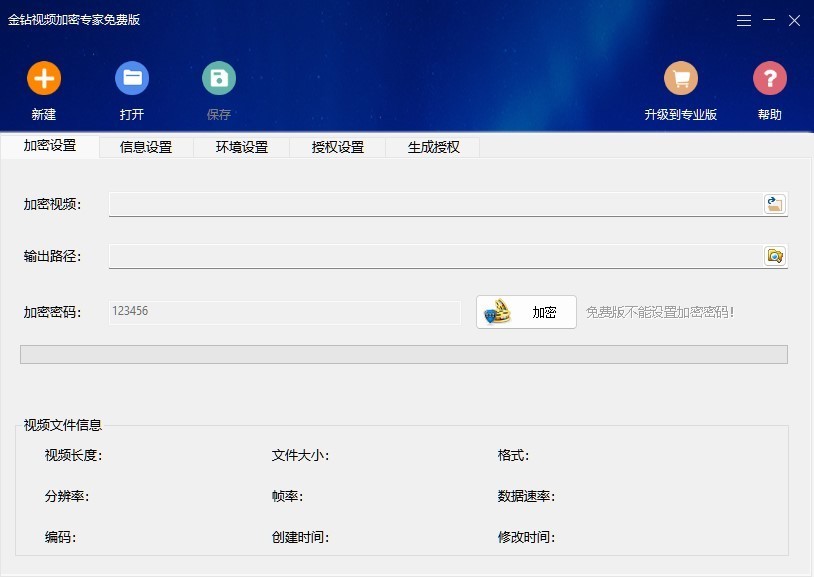Open Help via the question mark icon

click(x=770, y=78)
